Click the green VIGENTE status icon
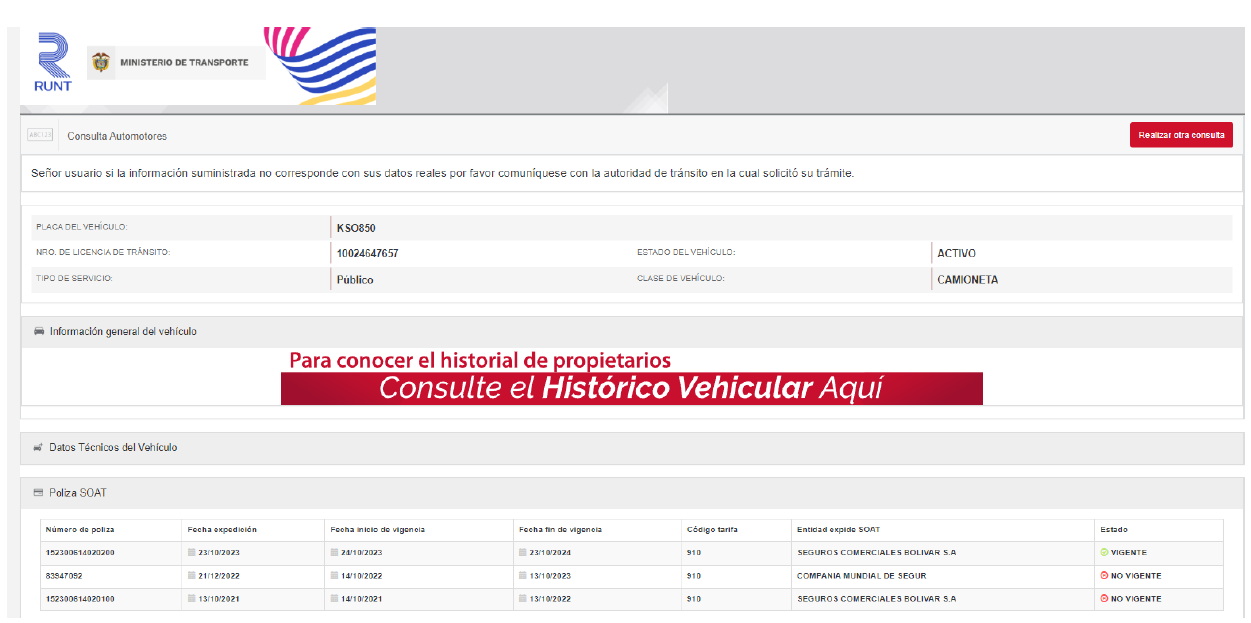1251x623 pixels. [1104, 552]
